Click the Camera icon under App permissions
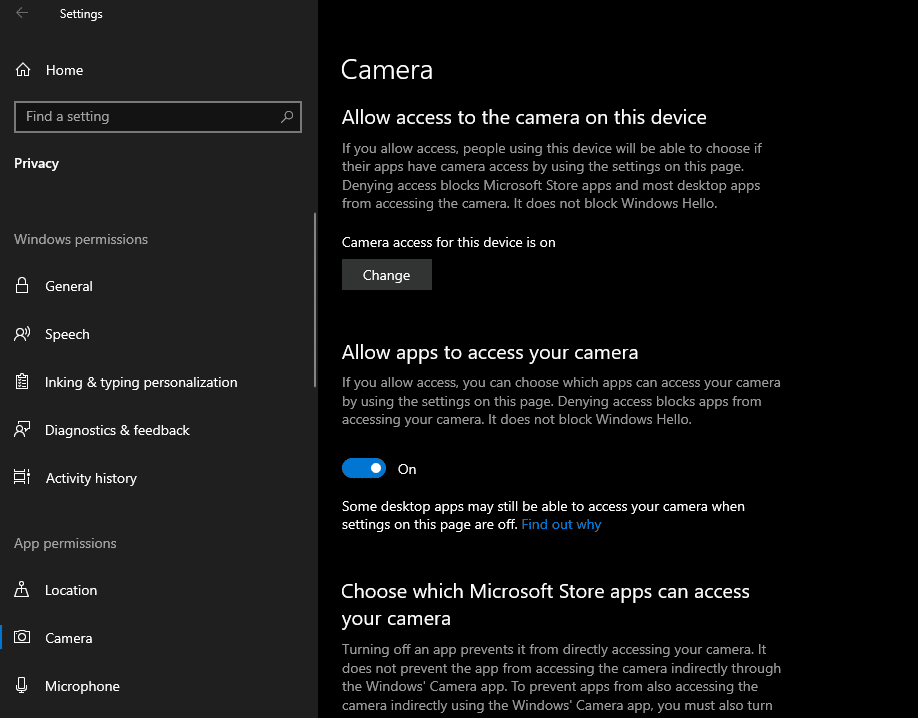The image size is (918, 718). tap(22, 638)
